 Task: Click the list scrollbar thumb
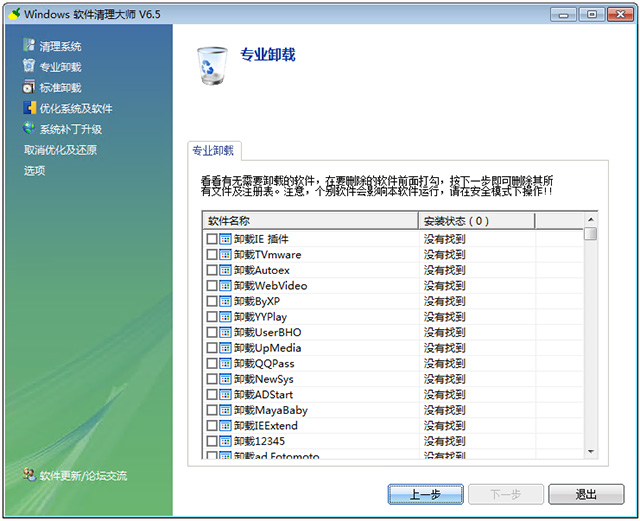[591, 234]
